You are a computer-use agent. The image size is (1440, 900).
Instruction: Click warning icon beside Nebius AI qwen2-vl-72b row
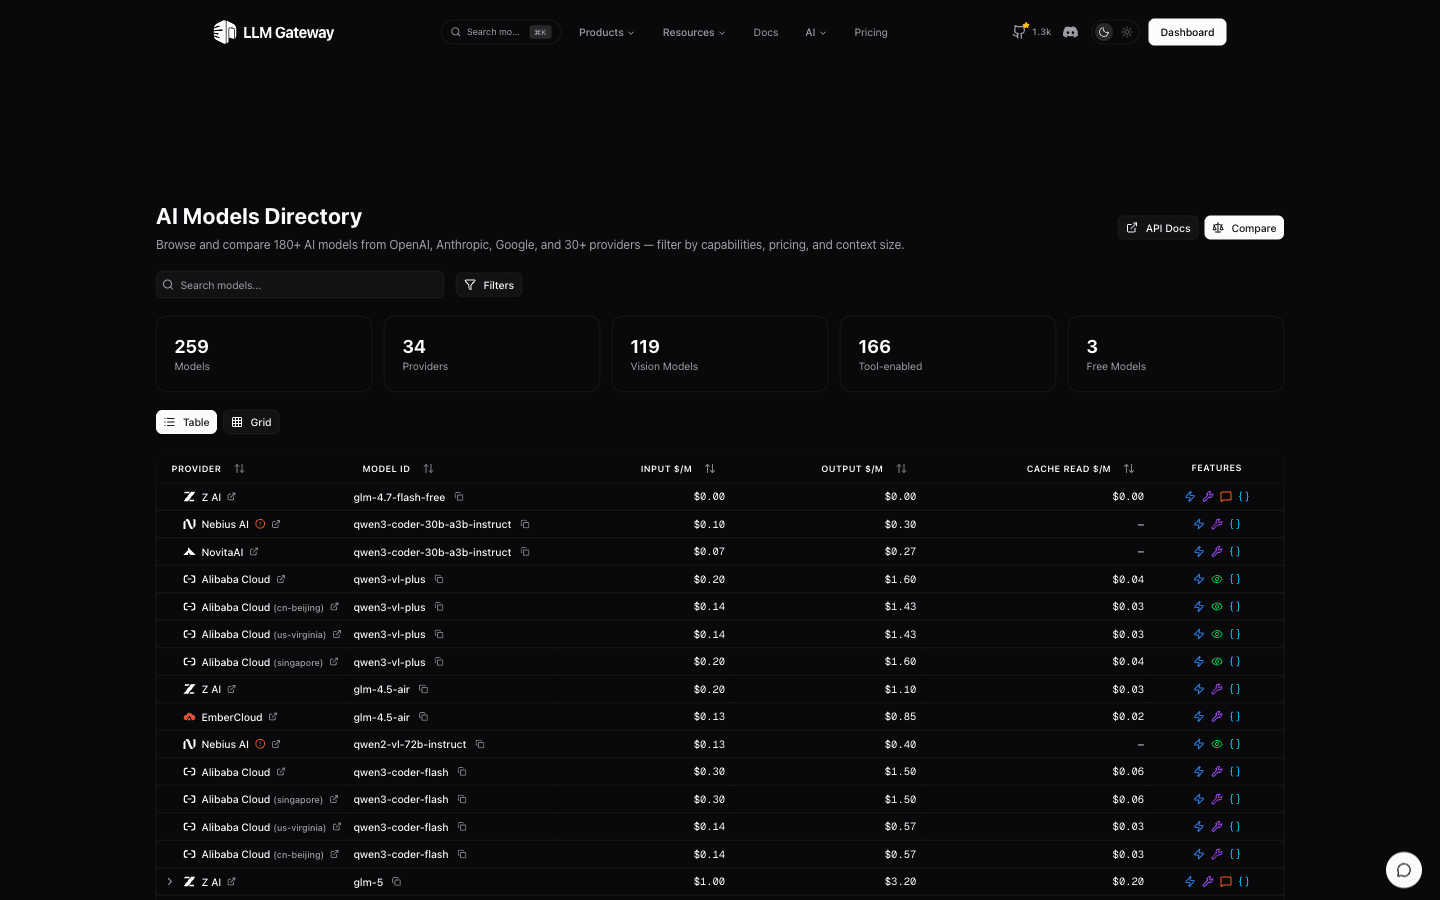(x=260, y=744)
